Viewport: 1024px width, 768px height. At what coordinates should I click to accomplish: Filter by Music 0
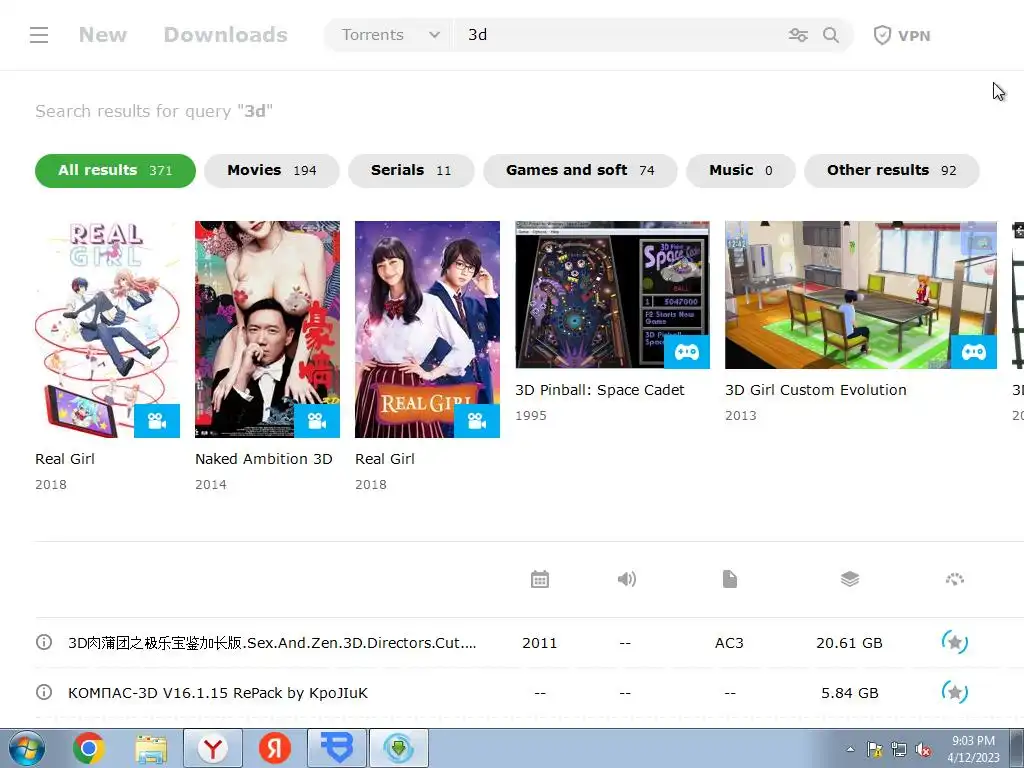(x=741, y=170)
